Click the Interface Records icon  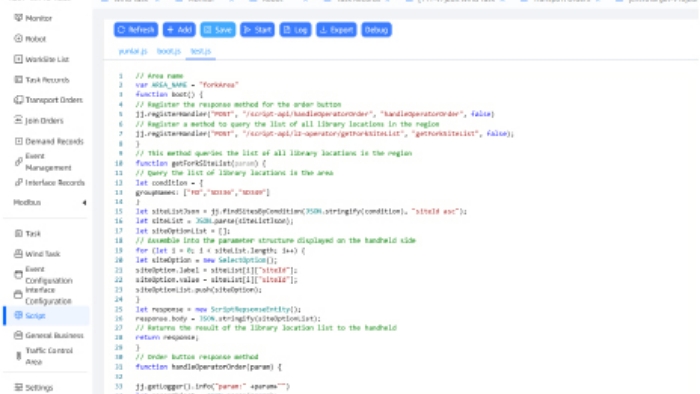tap(18, 182)
